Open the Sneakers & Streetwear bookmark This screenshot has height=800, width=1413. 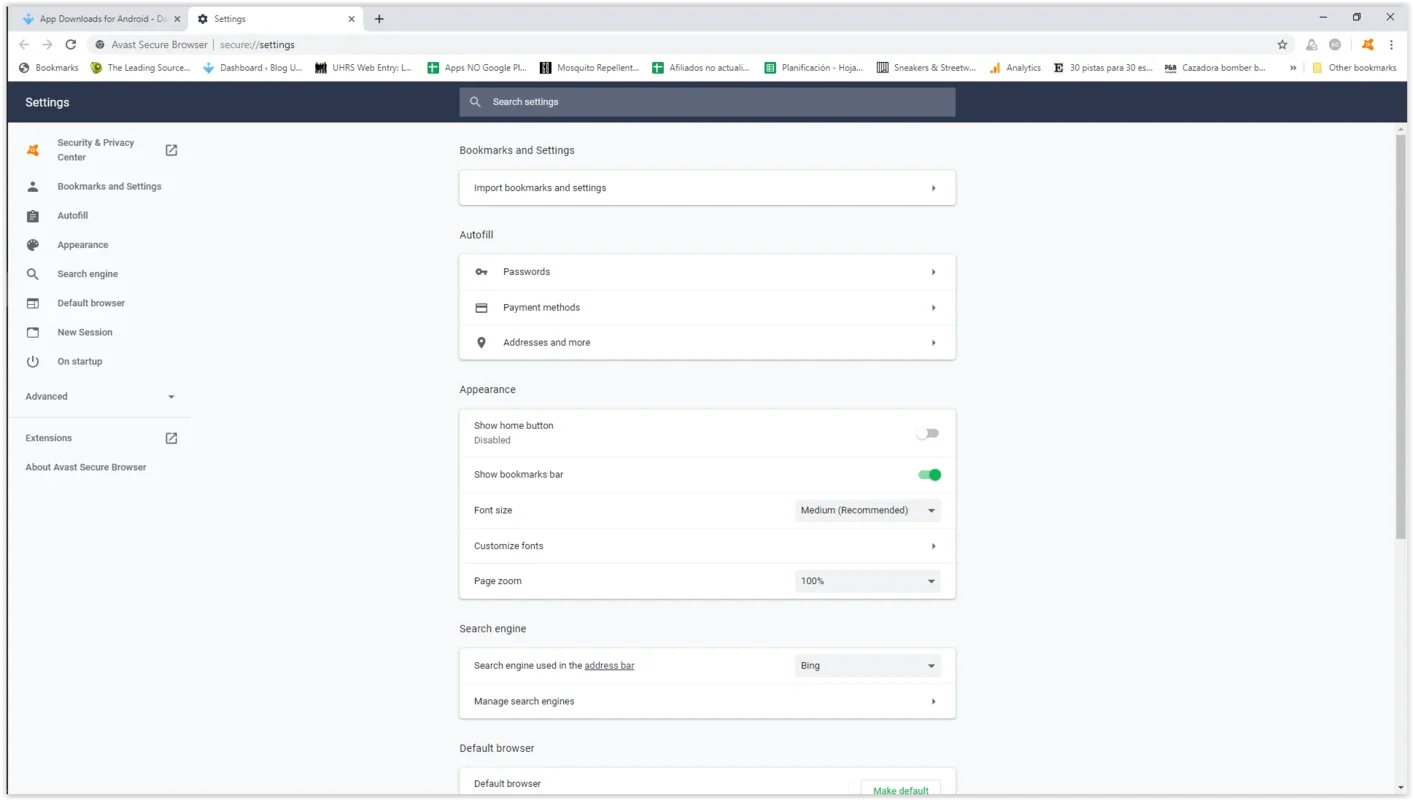(926, 67)
